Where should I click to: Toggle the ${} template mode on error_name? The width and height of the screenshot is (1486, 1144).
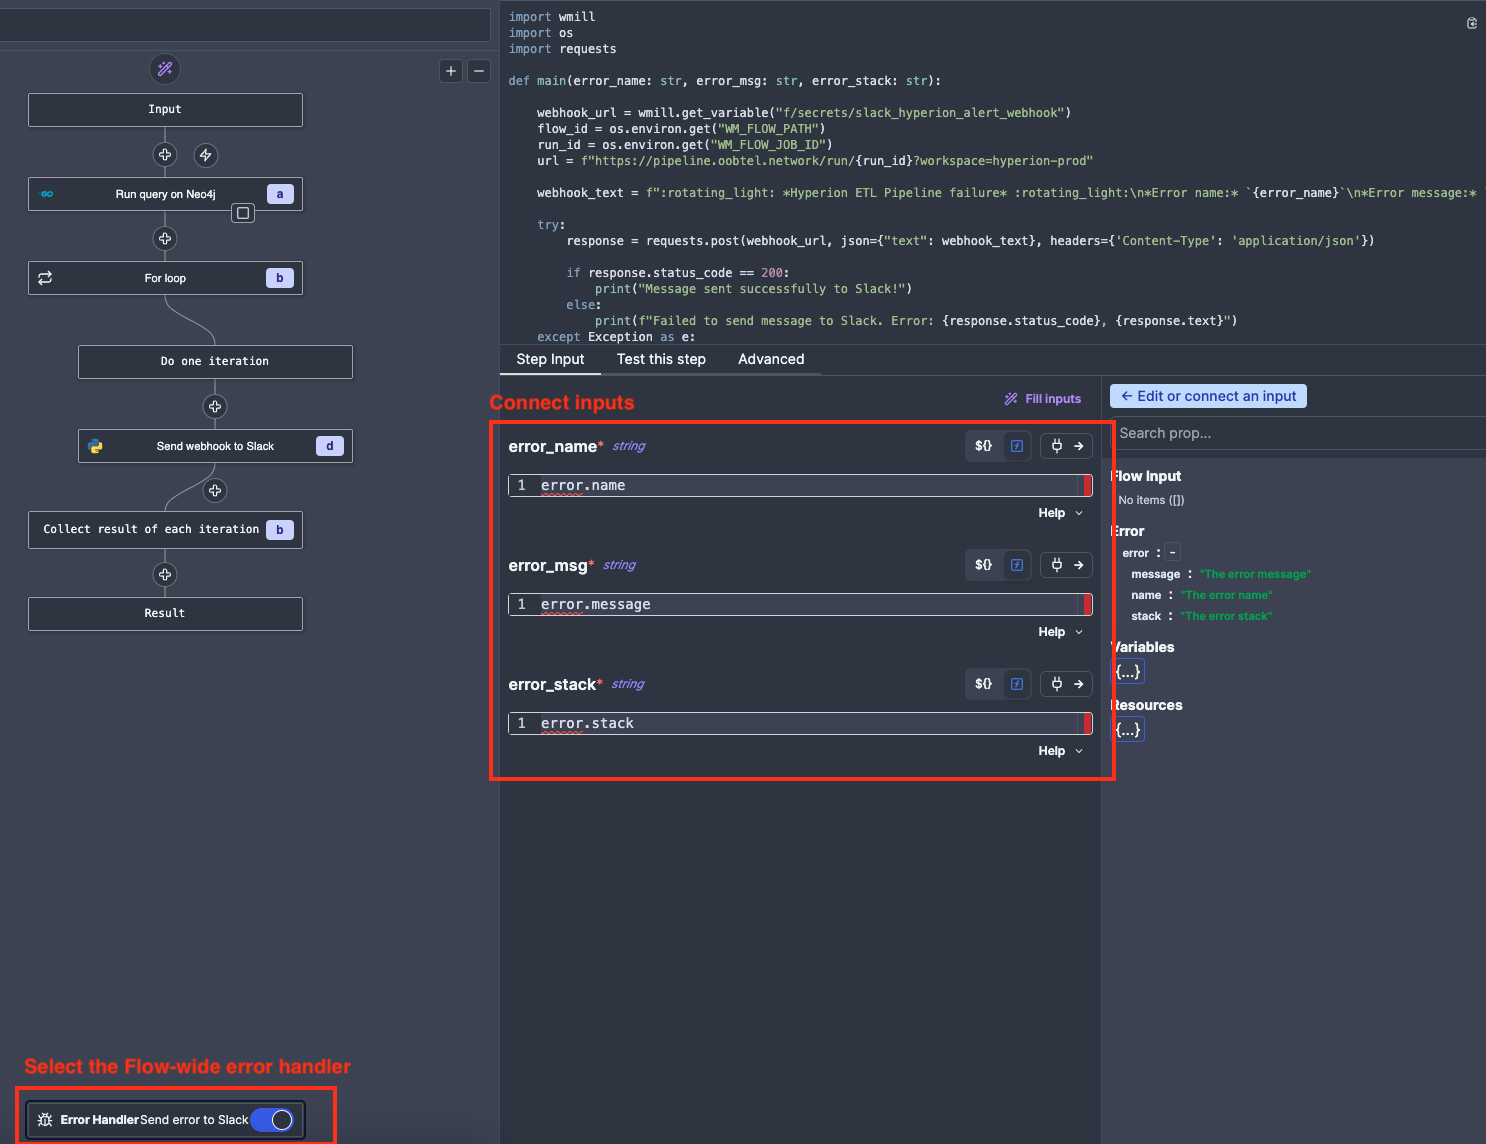tap(983, 446)
